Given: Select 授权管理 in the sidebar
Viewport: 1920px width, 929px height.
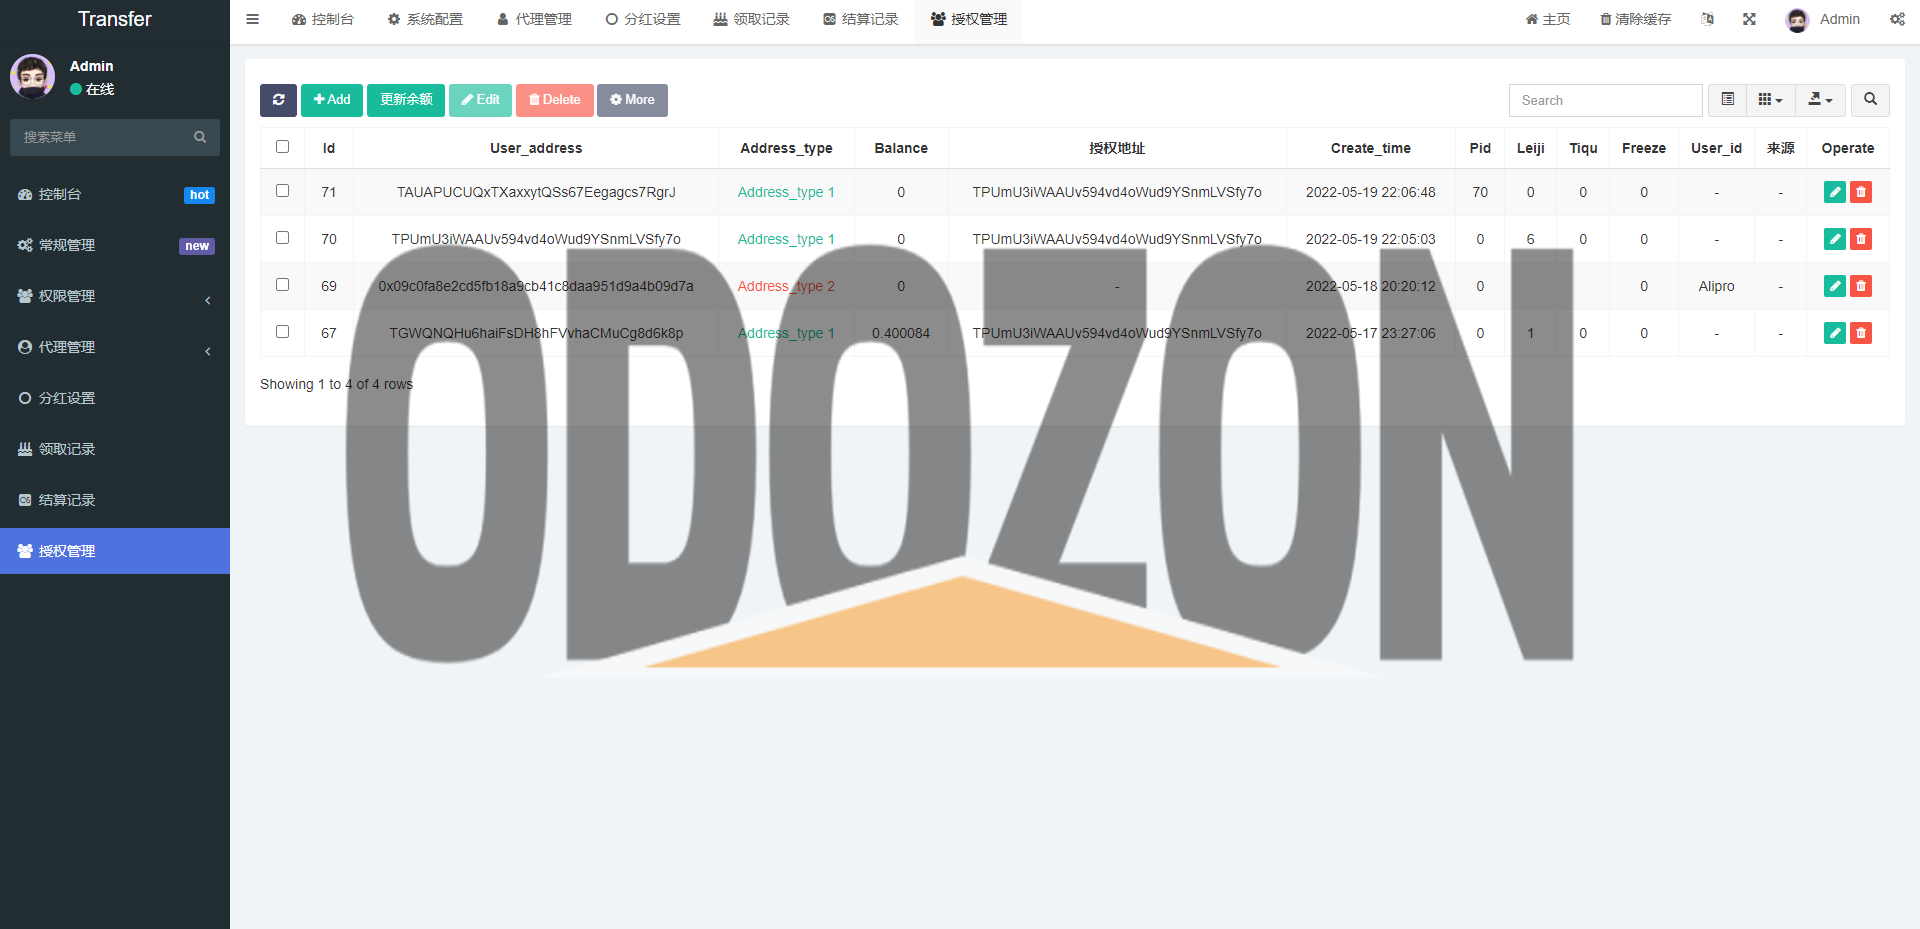Looking at the screenshot, I should click(x=115, y=551).
